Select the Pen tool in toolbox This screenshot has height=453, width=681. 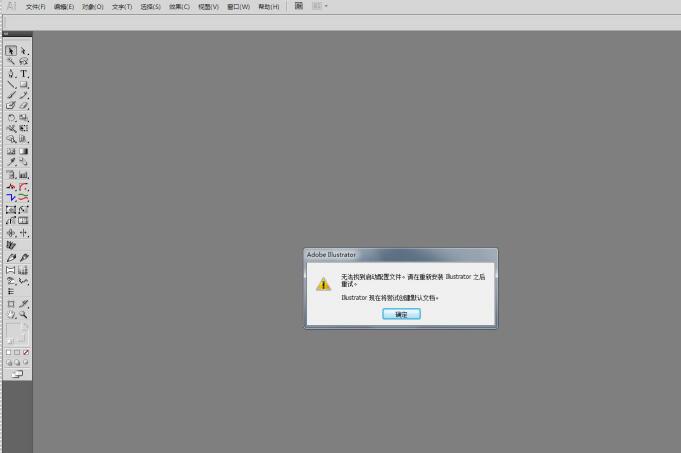click(11, 74)
